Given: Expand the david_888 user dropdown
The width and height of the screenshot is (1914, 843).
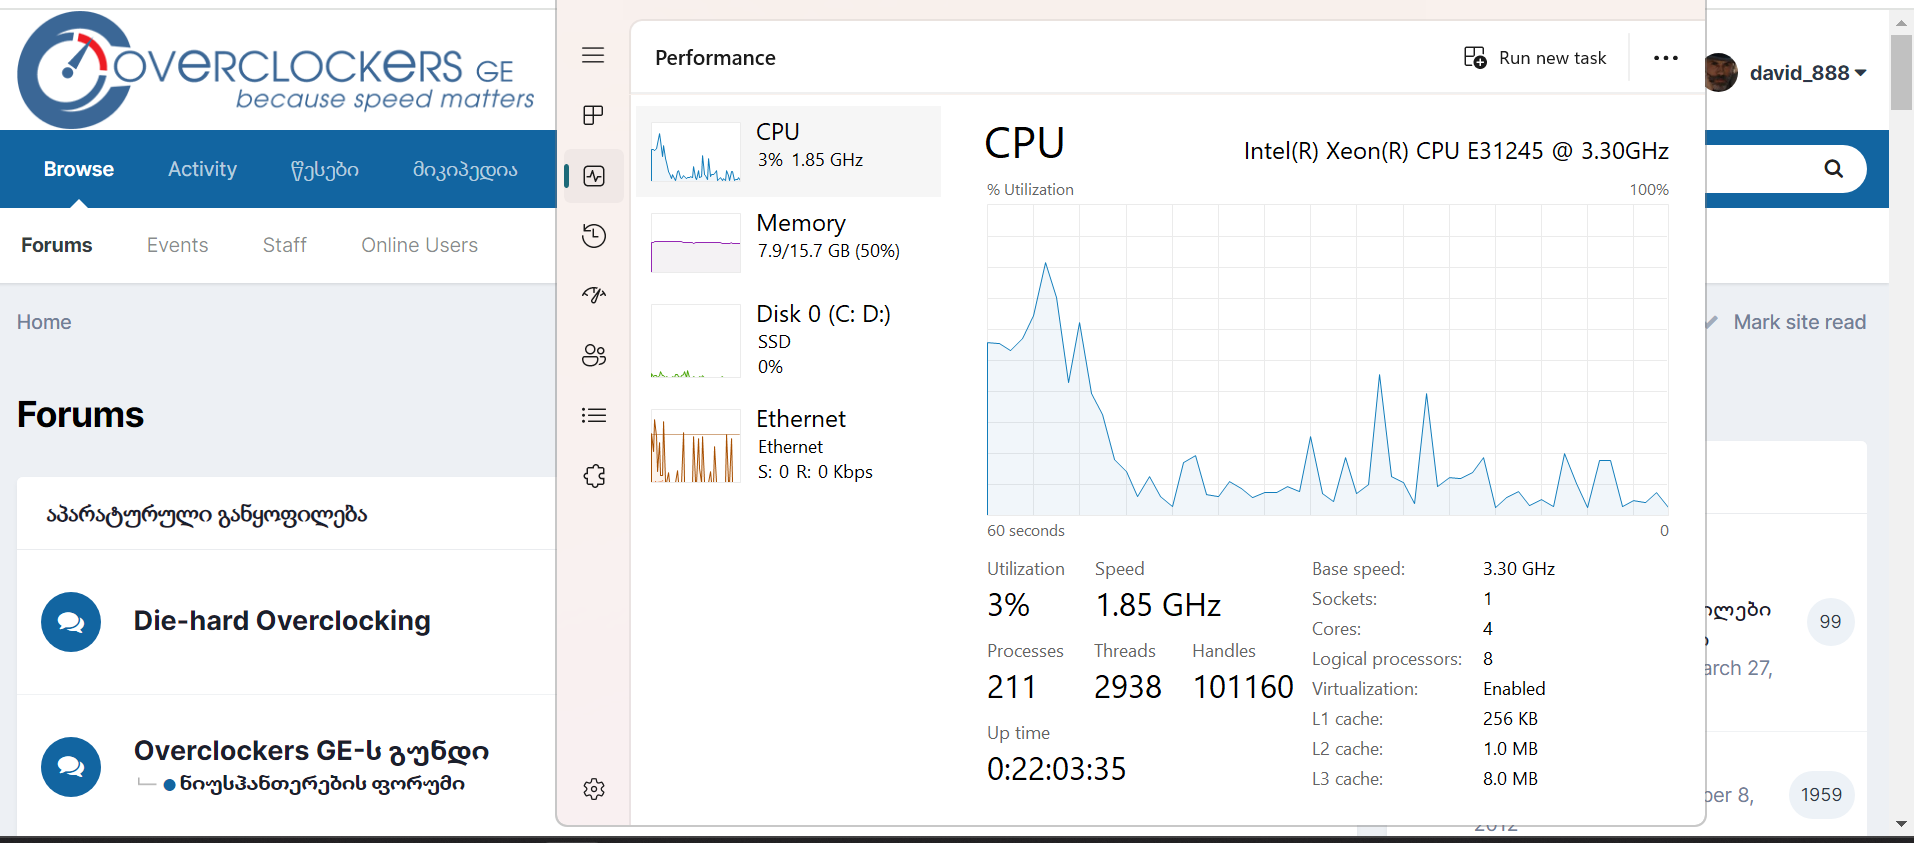Looking at the screenshot, I should (x=1807, y=73).
